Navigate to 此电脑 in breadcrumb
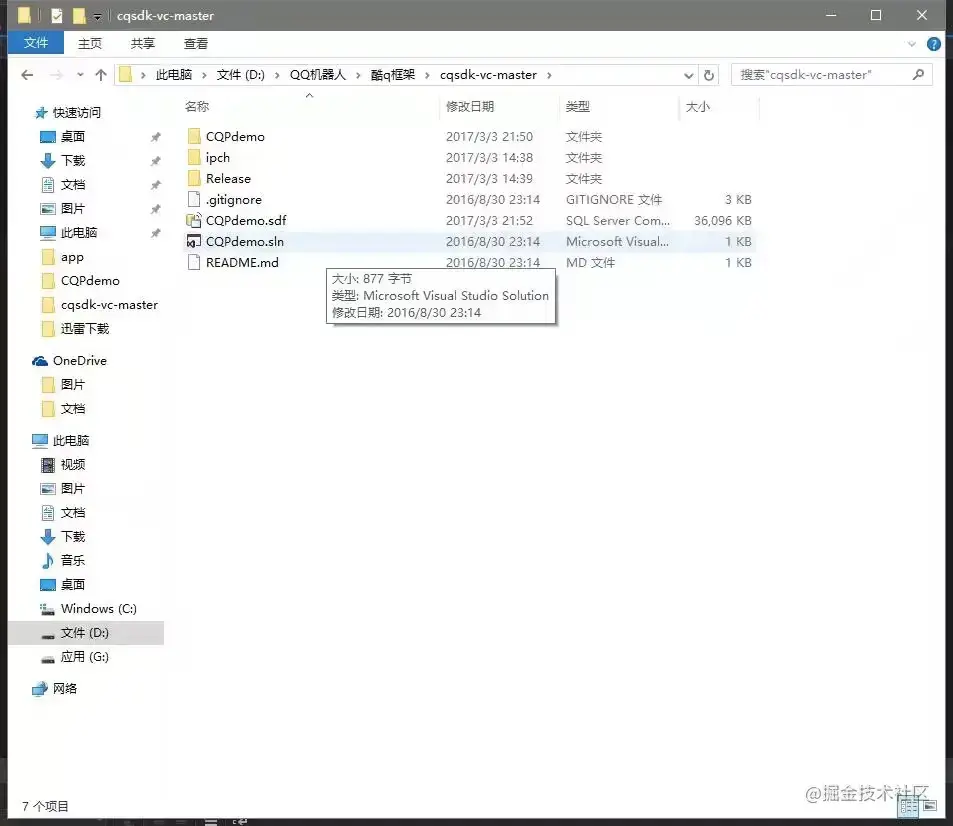 click(x=174, y=75)
